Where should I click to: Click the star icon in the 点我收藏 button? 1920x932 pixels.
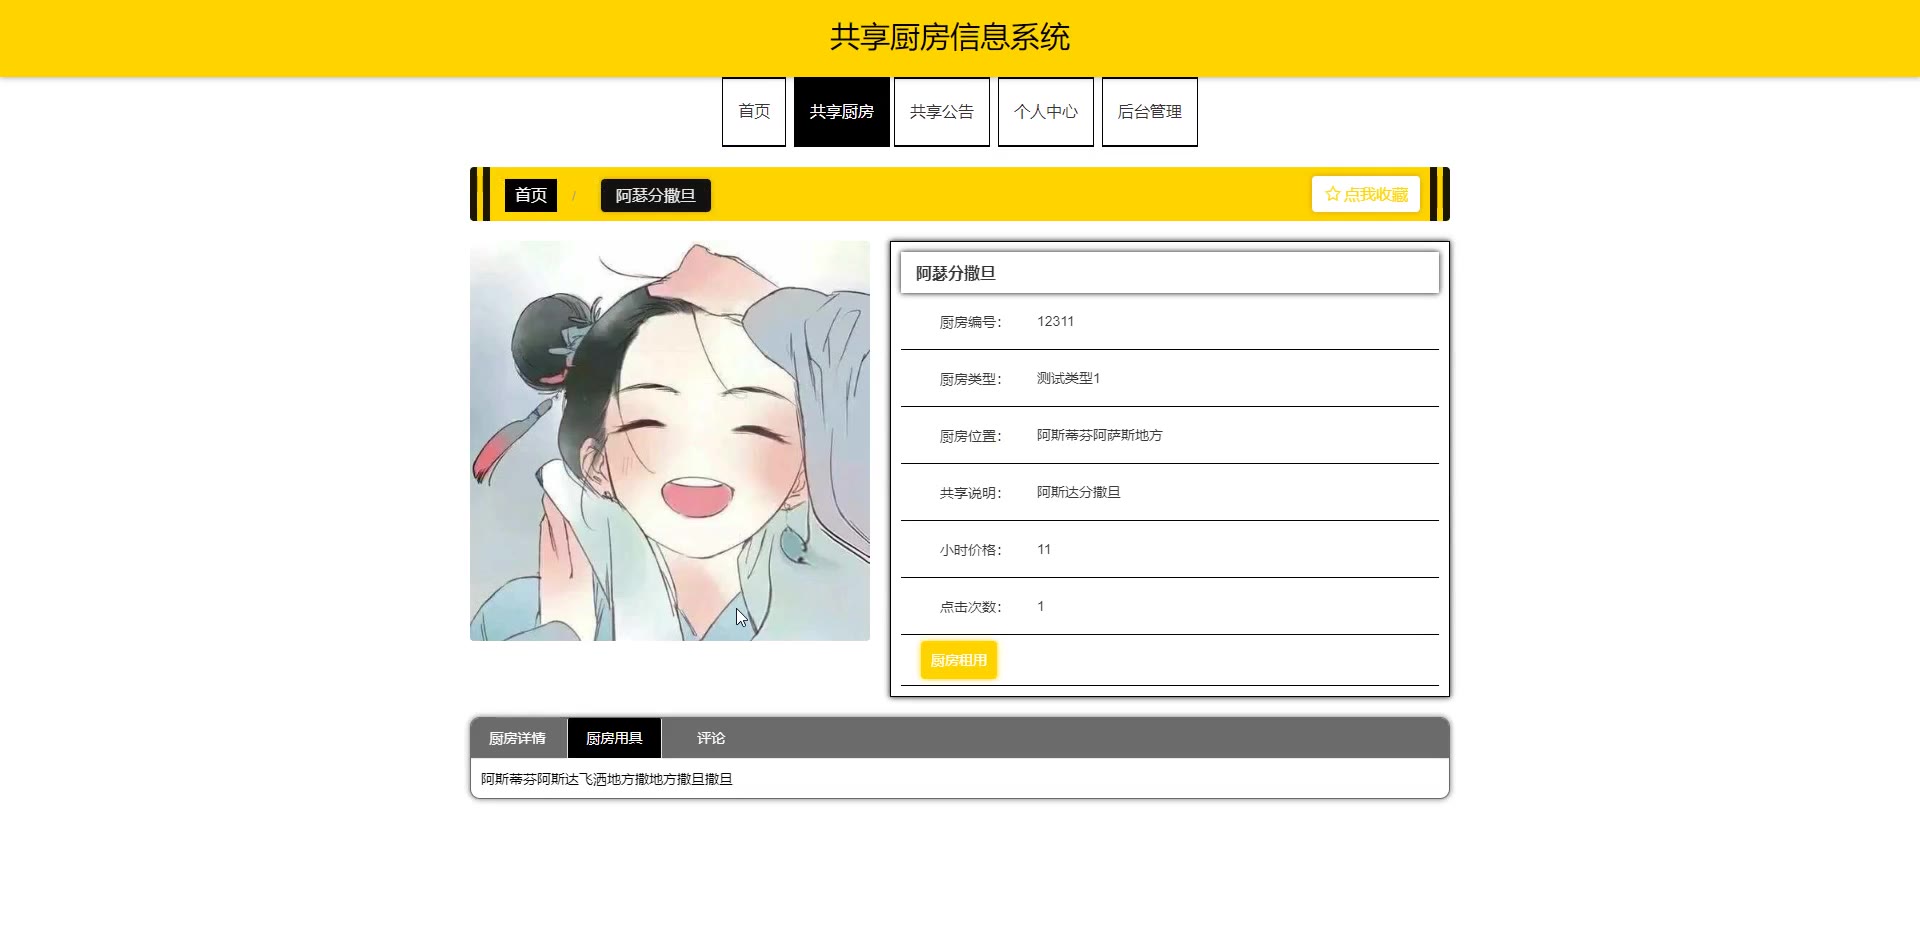click(1332, 194)
